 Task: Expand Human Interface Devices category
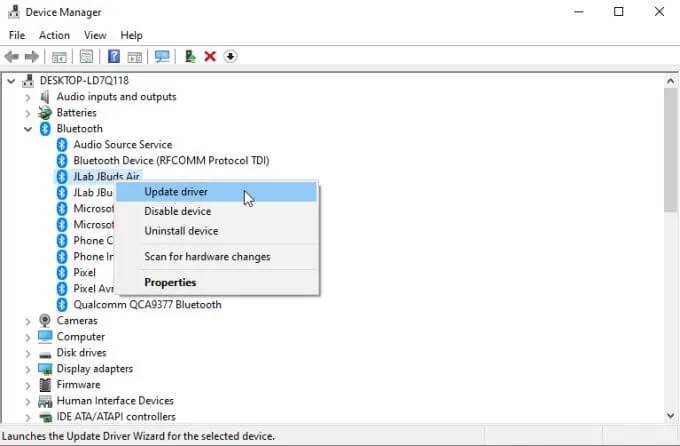(x=28, y=401)
